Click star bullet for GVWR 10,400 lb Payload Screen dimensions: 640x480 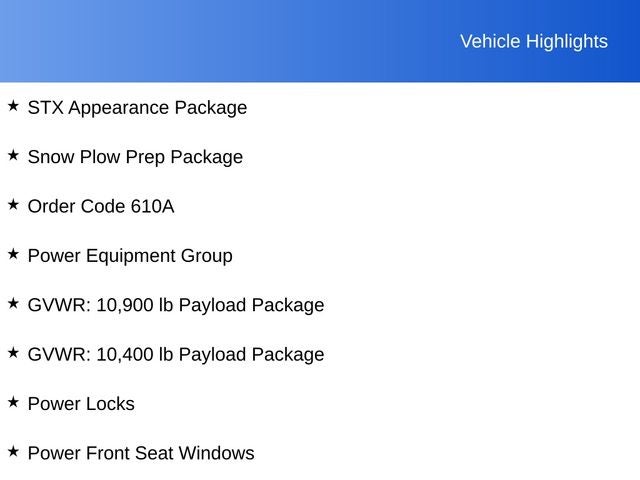pos(13,353)
